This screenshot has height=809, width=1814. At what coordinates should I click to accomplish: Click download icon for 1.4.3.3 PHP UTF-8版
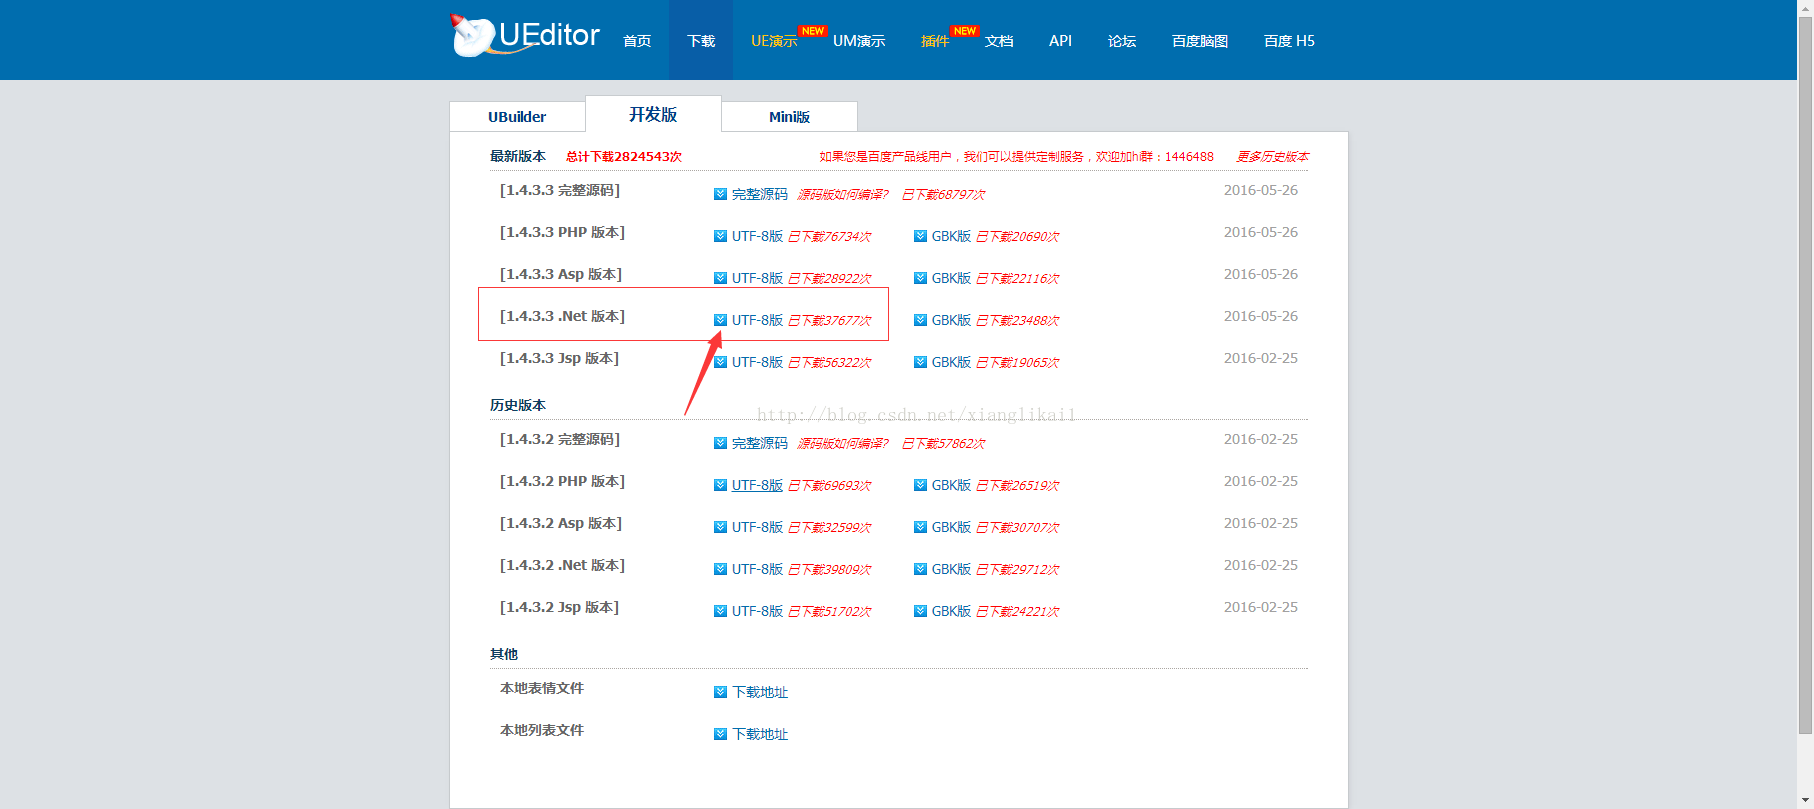[x=720, y=236]
